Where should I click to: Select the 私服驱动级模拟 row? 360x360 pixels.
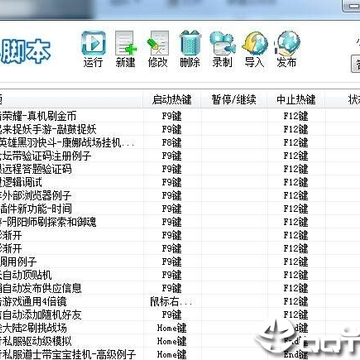pyautogui.click(x=180, y=341)
